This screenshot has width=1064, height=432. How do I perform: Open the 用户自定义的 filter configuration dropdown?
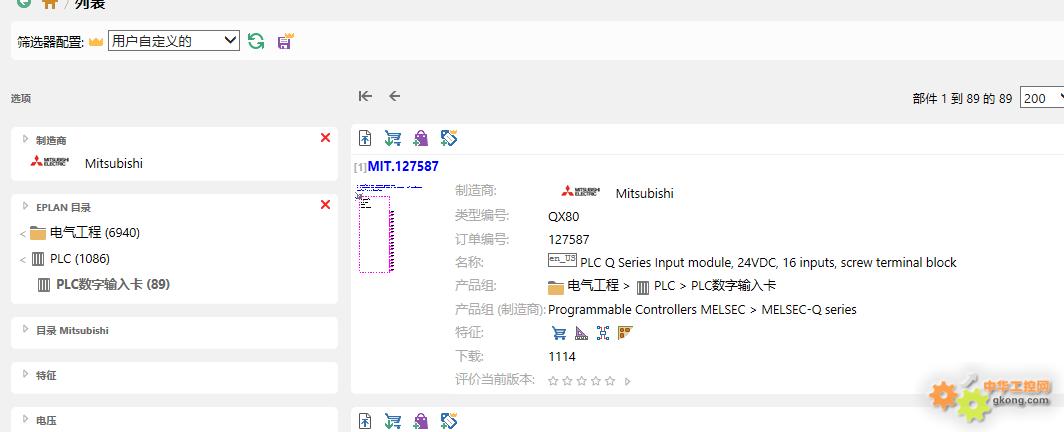pos(174,41)
